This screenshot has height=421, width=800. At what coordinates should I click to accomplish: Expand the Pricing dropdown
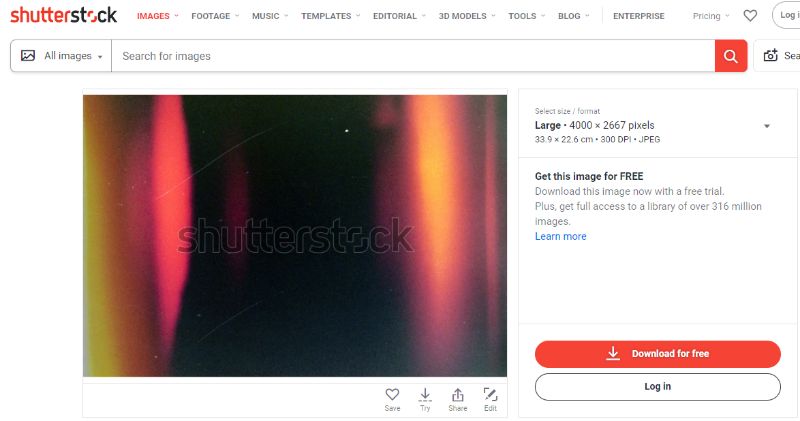click(x=711, y=16)
